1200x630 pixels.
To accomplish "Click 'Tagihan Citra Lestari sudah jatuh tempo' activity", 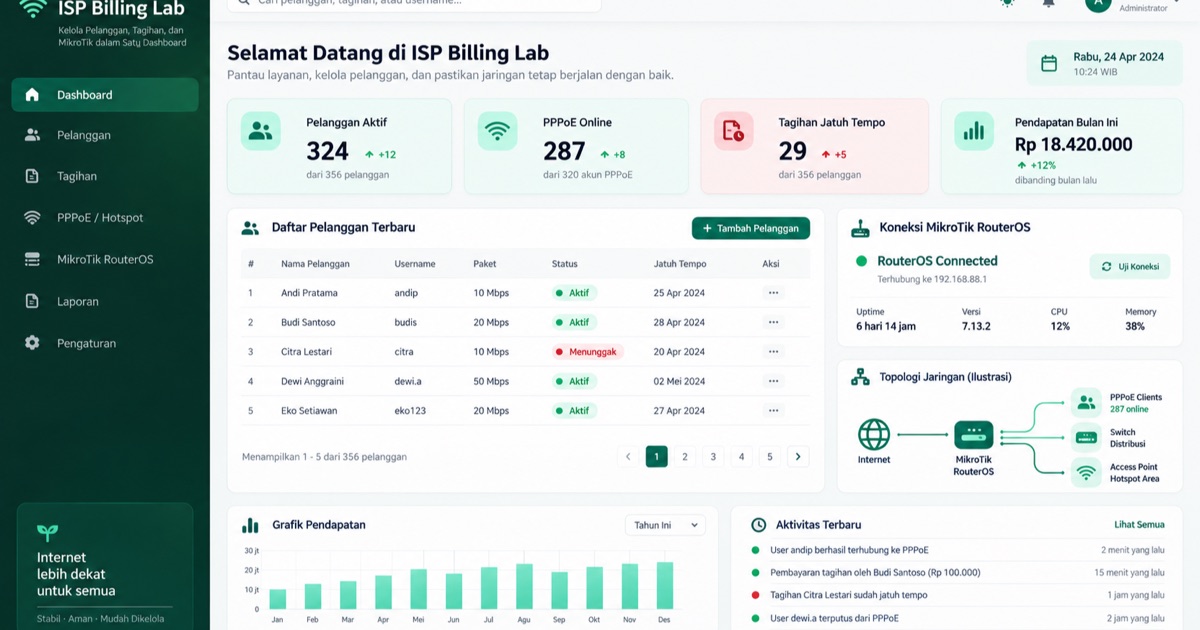I will click(848, 595).
